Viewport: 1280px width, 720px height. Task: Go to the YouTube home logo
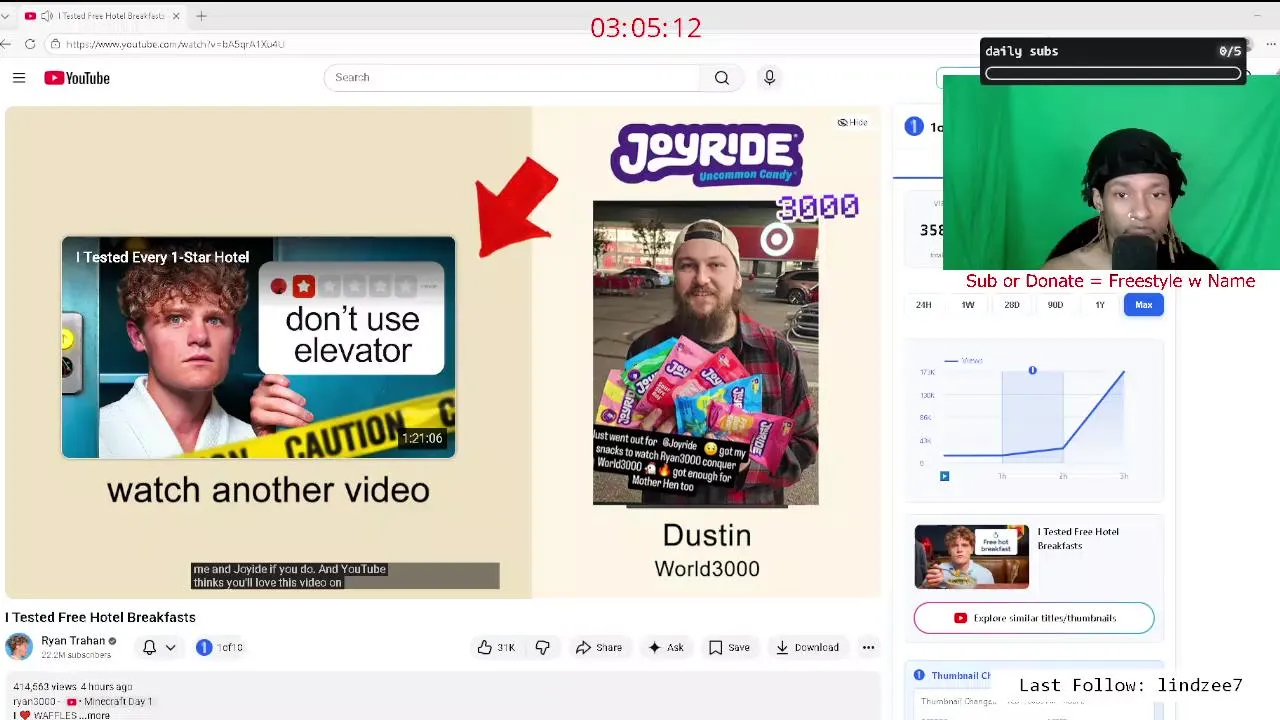click(x=77, y=78)
